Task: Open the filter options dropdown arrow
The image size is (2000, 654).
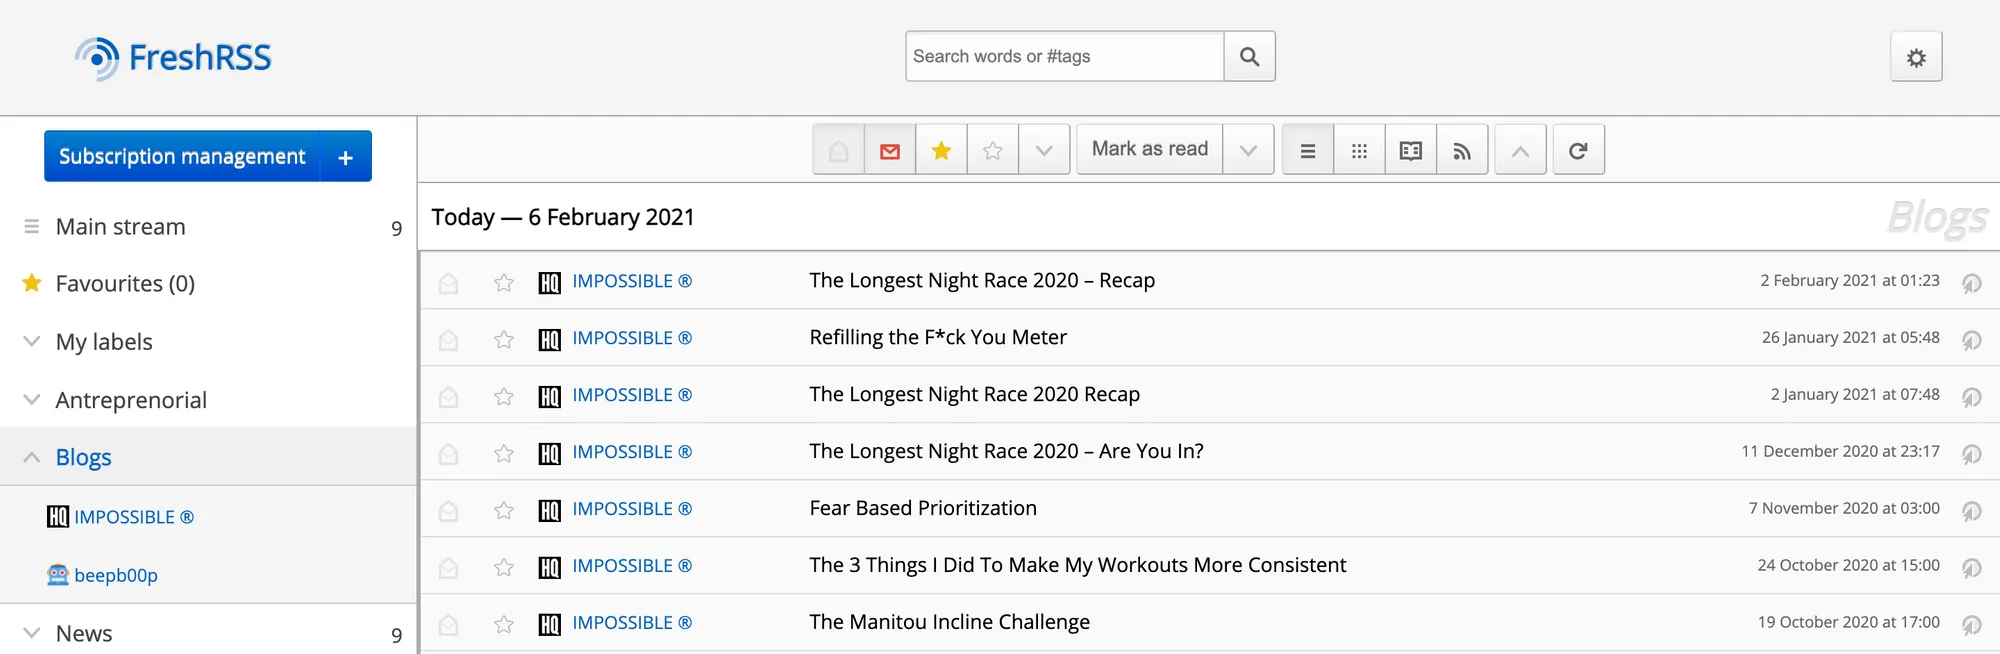Action: (1044, 150)
